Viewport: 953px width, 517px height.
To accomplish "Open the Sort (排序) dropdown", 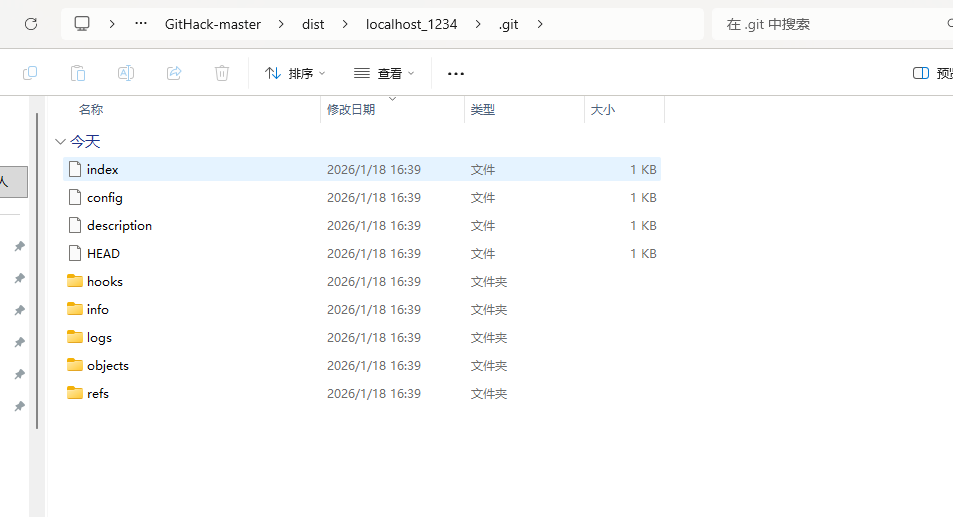I will [296, 73].
